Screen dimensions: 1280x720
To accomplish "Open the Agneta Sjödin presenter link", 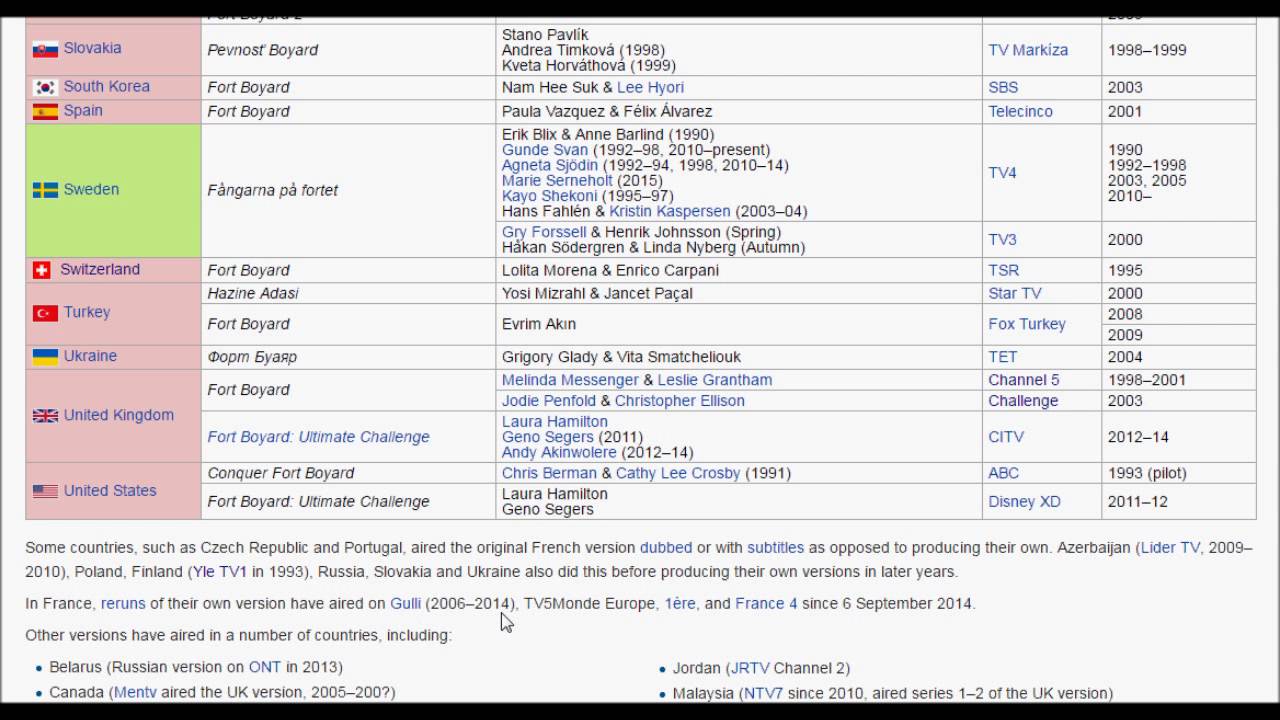I will click(550, 165).
